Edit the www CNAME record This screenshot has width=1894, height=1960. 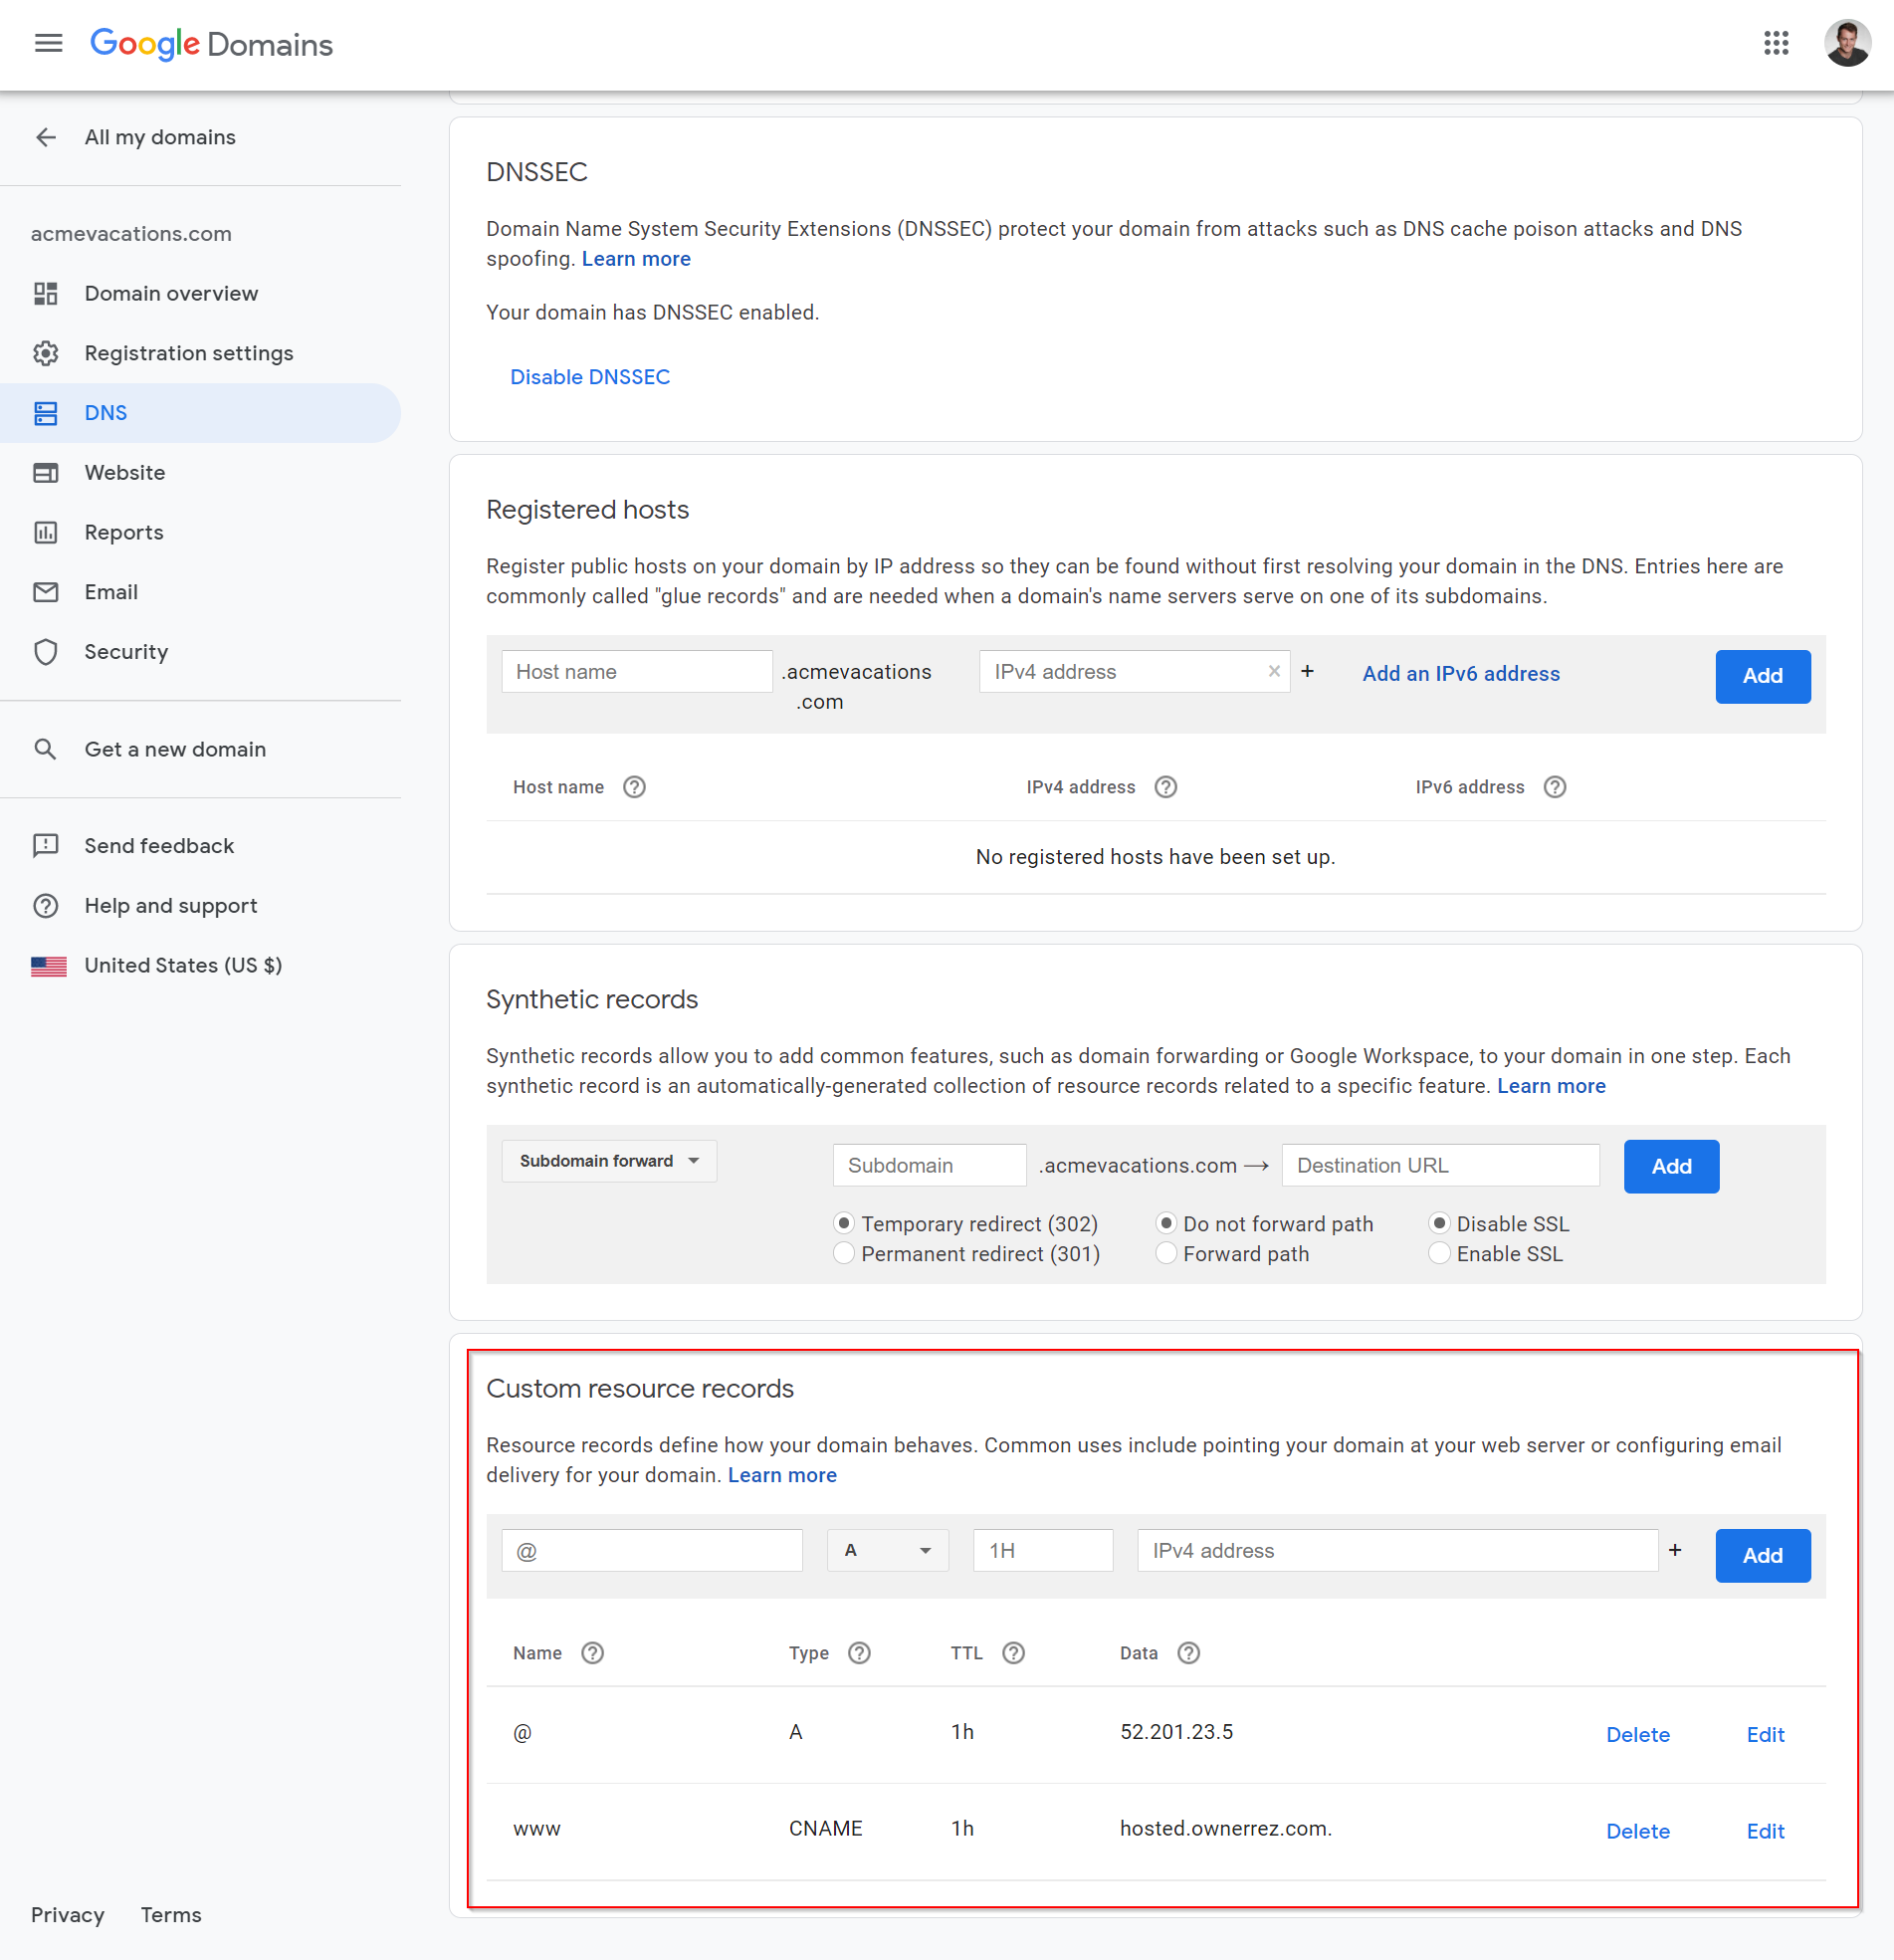pyautogui.click(x=1766, y=1831)
